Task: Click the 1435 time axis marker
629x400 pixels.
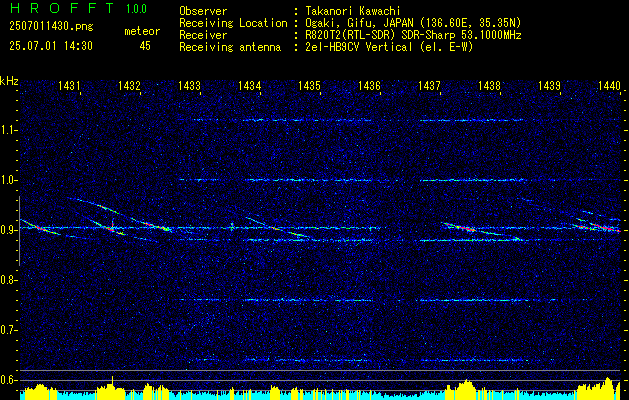Action: 309,85
